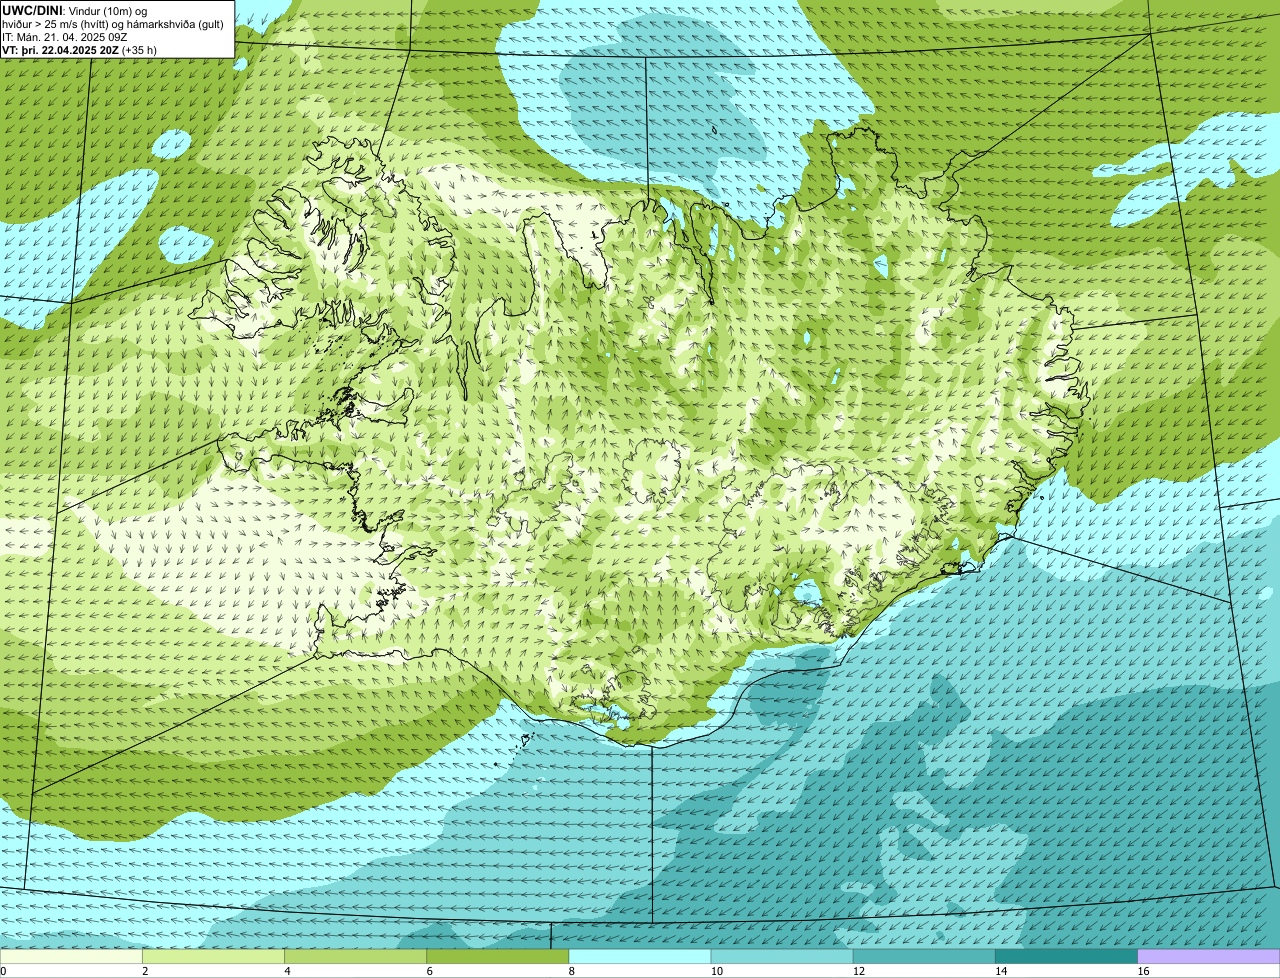This screenshot has height=978, width=1280.
Task: Click the legend scale label "16"
Action: 1143,971
